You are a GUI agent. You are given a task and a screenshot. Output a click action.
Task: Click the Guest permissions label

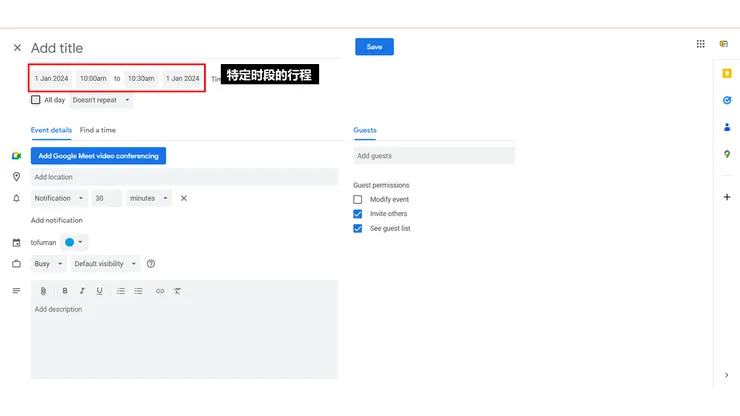tap(381, 185)
